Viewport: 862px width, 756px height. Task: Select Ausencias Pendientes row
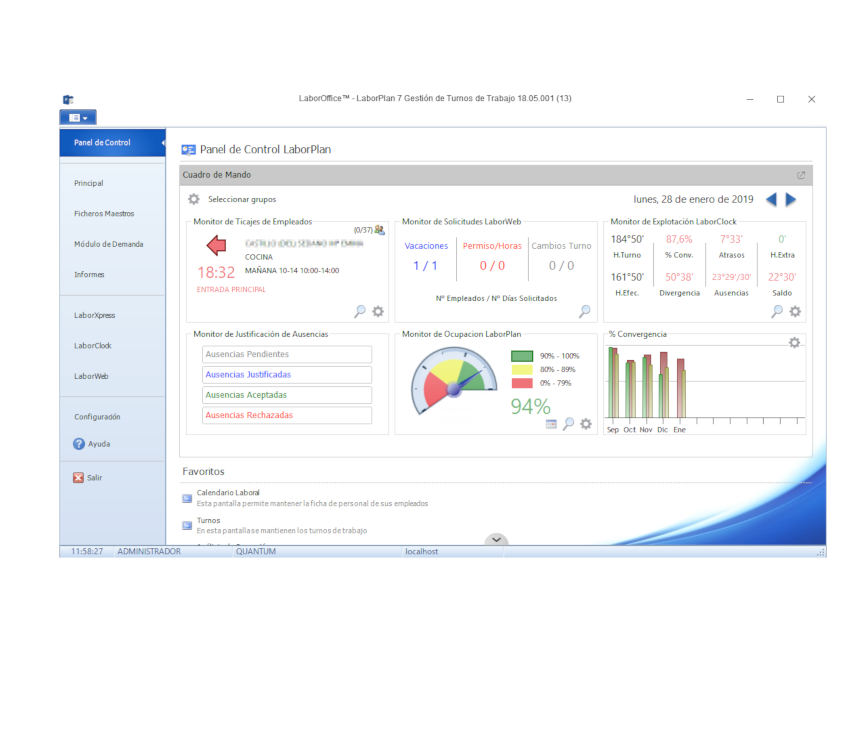(287, 354)
